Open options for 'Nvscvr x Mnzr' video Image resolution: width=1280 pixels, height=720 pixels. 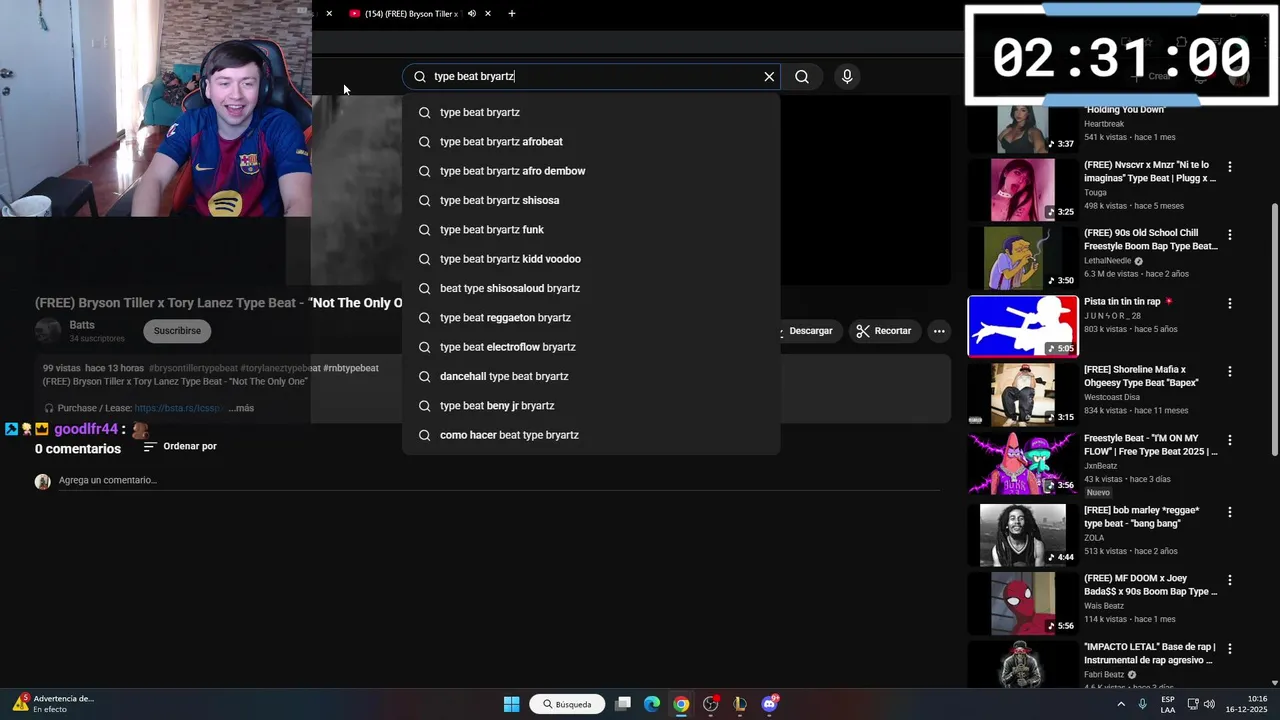point(1230,167)
